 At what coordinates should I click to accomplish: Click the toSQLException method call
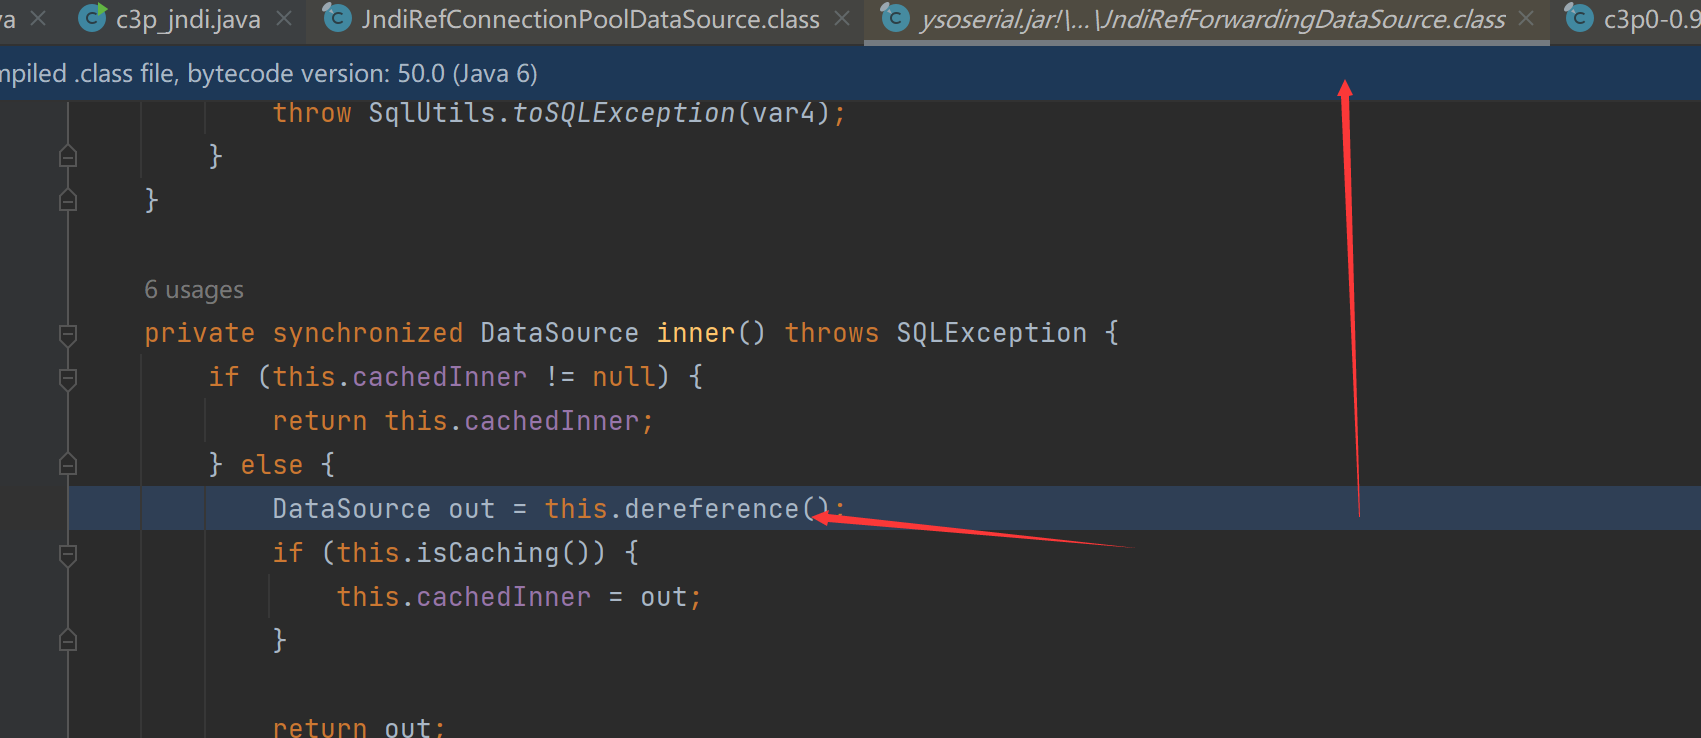623,113
